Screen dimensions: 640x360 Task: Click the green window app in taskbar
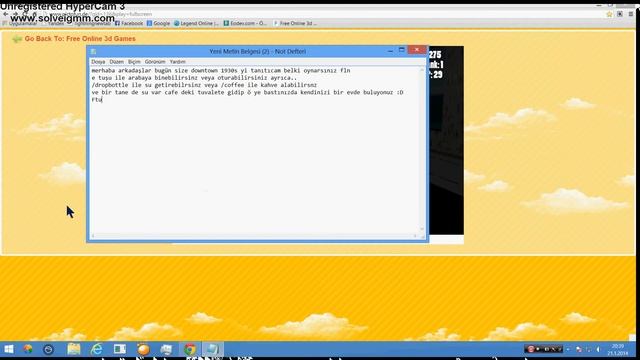coord(120,349)
